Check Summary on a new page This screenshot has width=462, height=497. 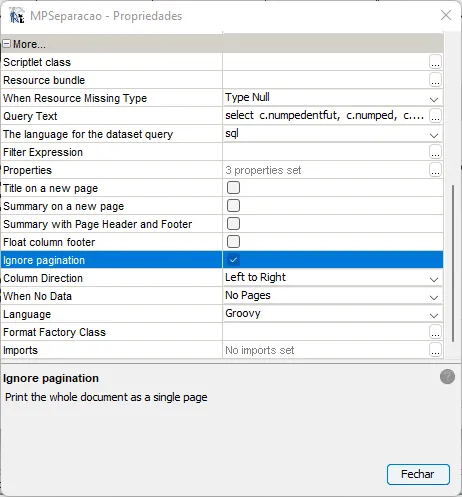point(233,206)
